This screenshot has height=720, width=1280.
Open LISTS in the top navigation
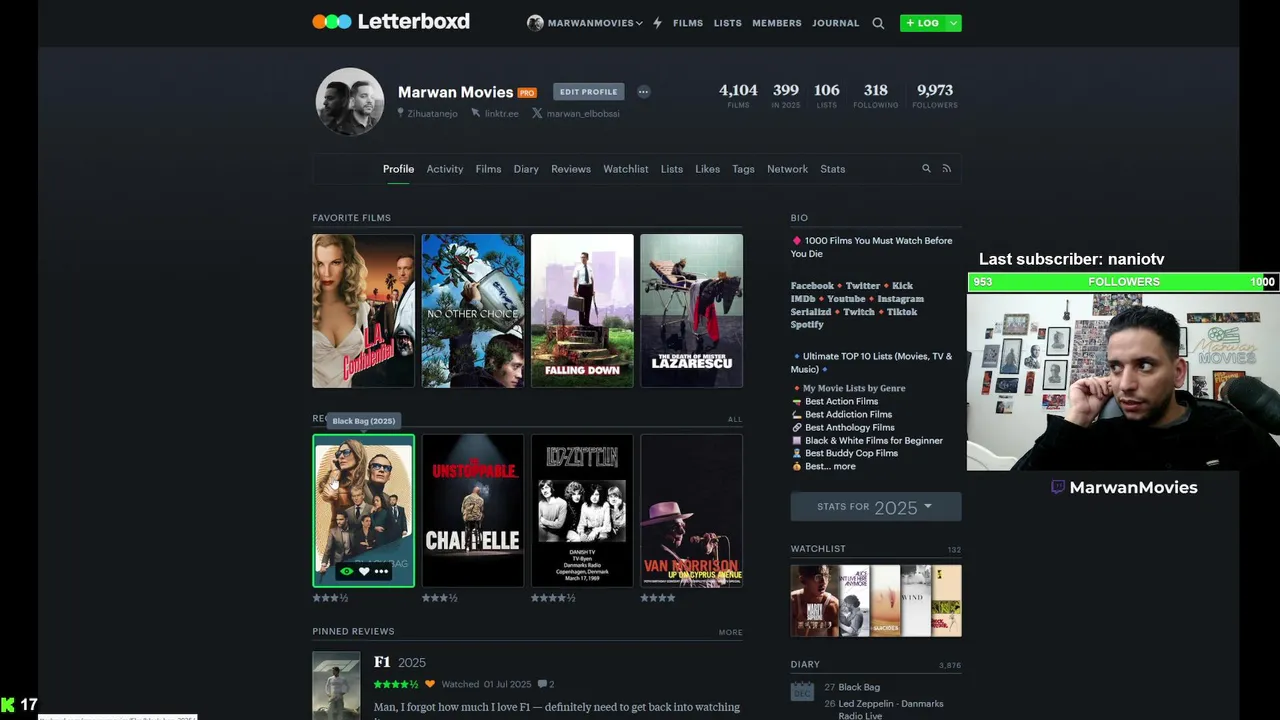tap(728, 23)
